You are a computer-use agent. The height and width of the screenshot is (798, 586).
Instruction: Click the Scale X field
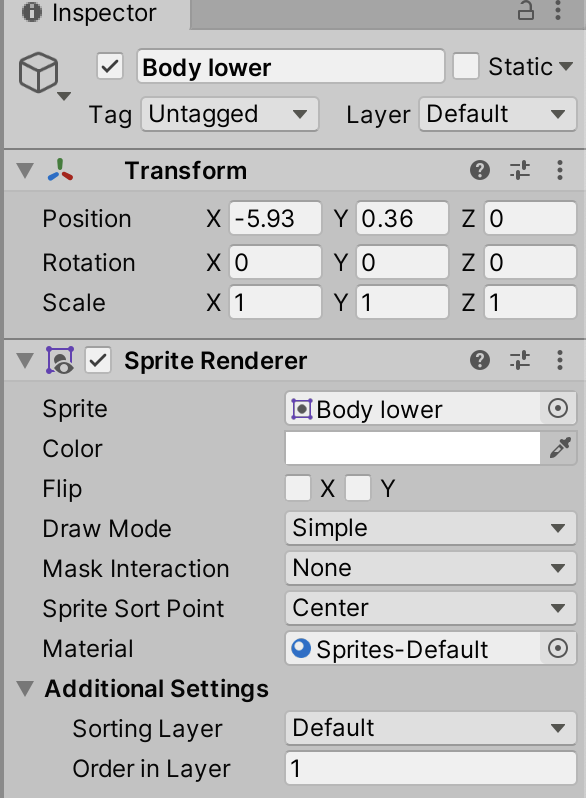275,302
